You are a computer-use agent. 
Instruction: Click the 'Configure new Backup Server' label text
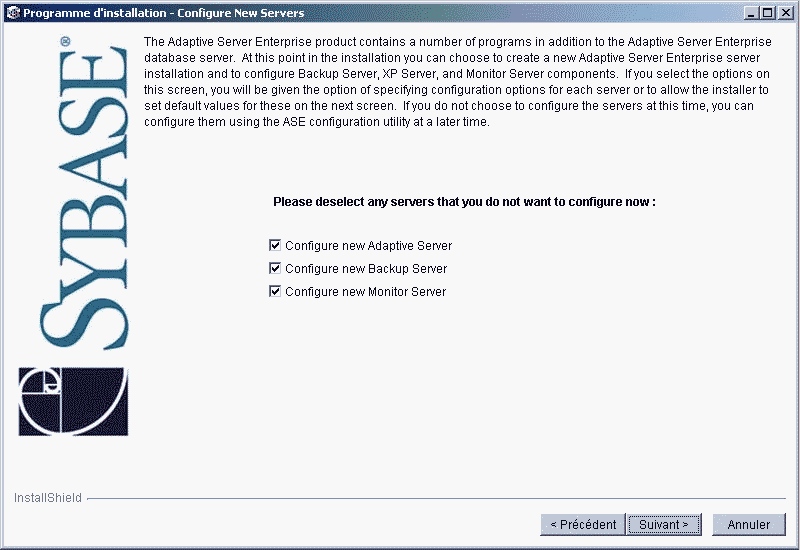coord(366,269)
